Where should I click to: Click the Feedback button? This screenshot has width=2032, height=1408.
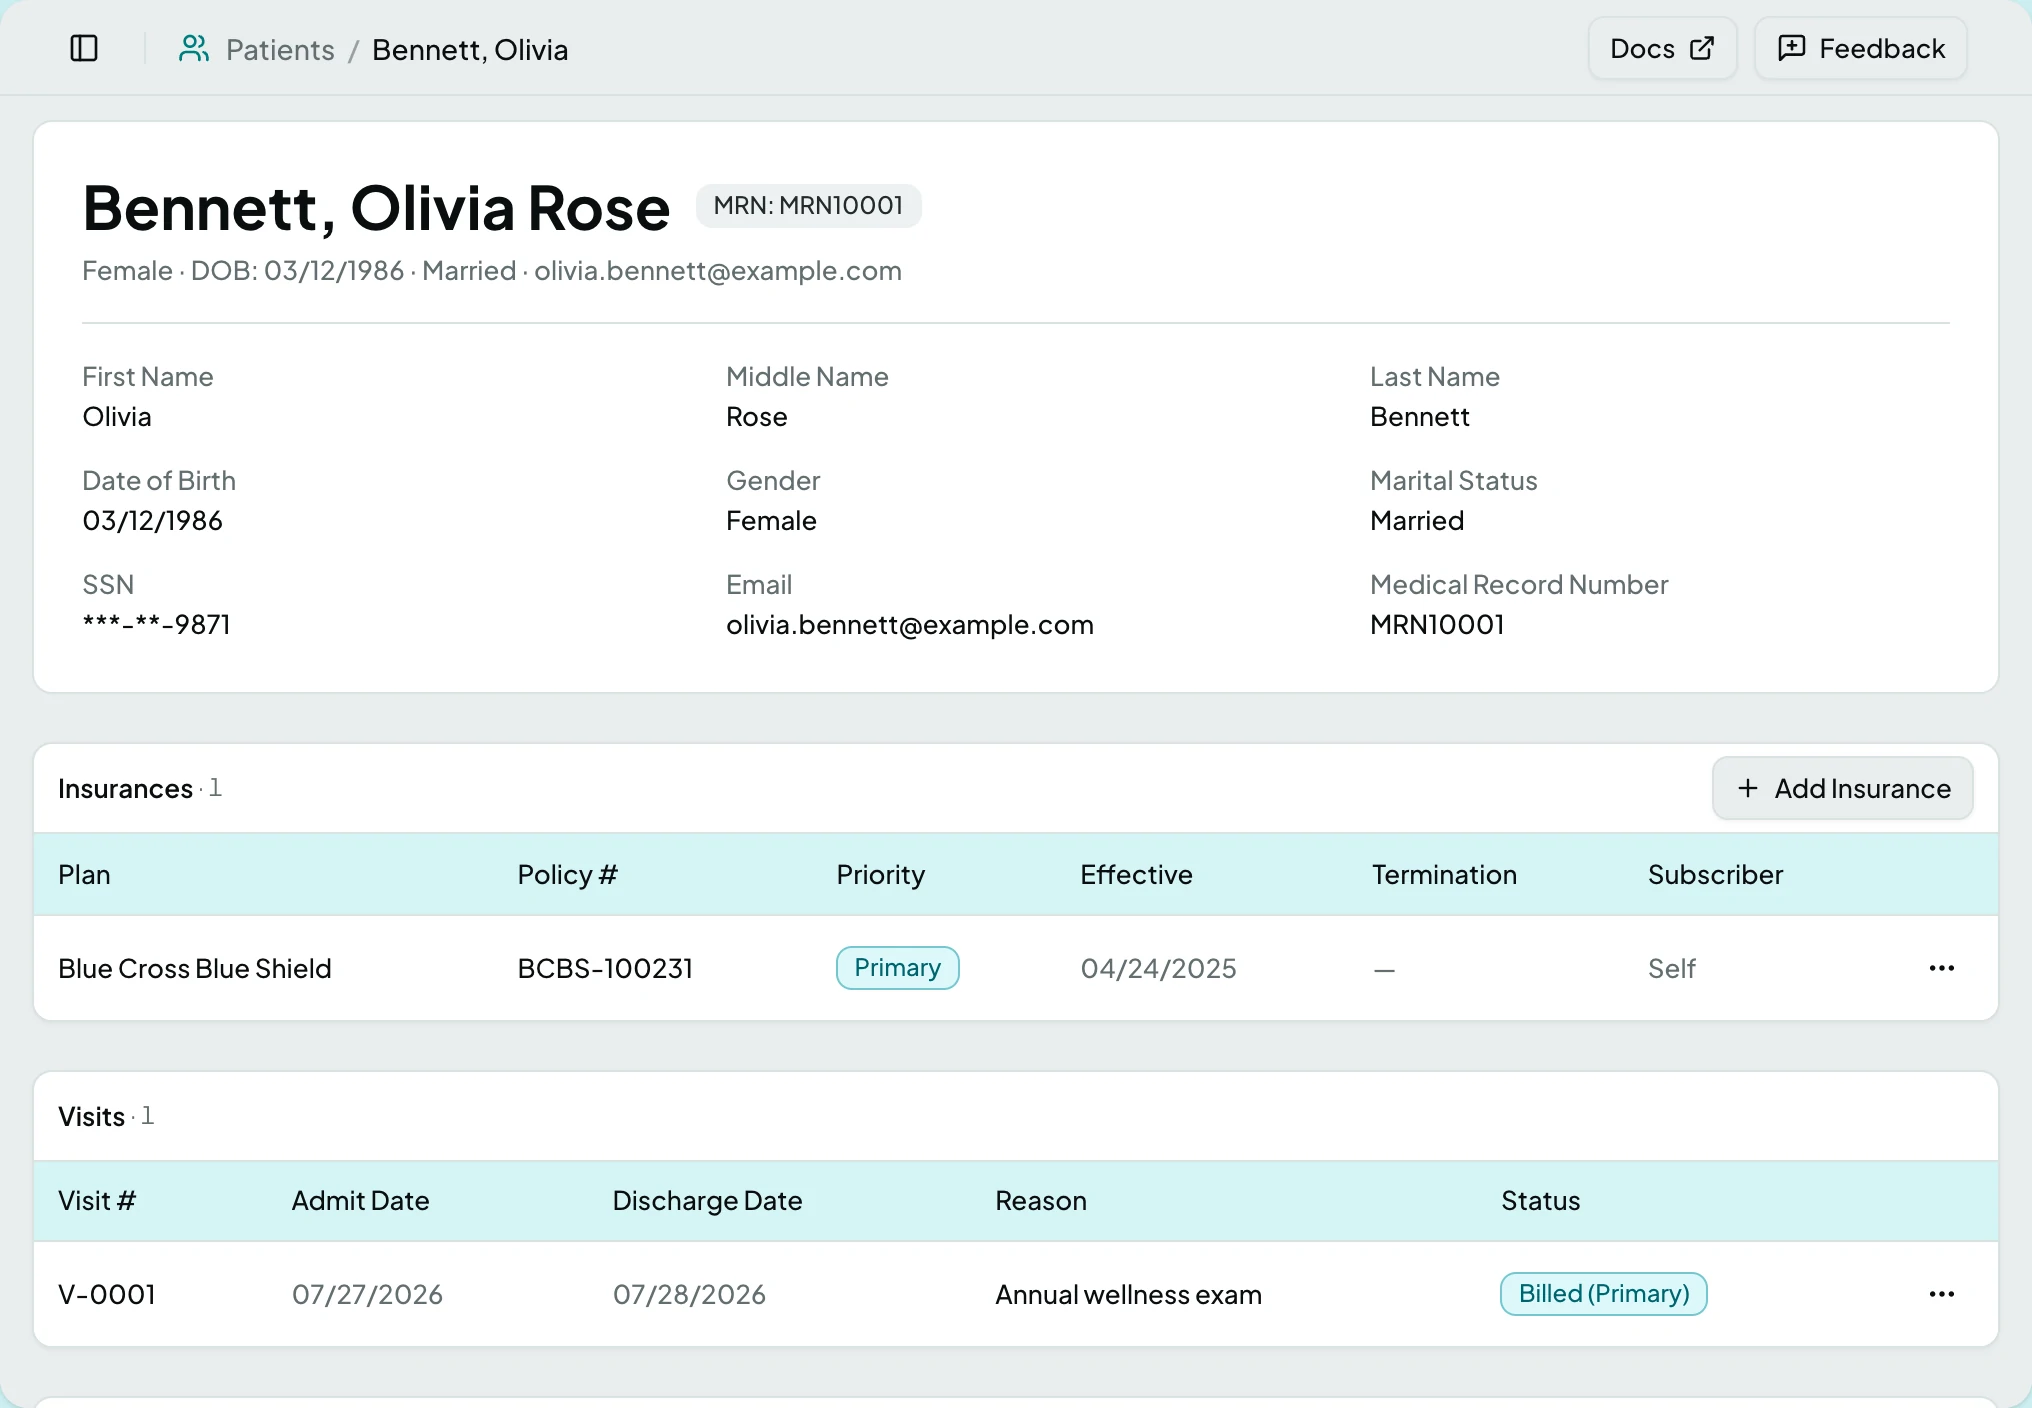1861,48
